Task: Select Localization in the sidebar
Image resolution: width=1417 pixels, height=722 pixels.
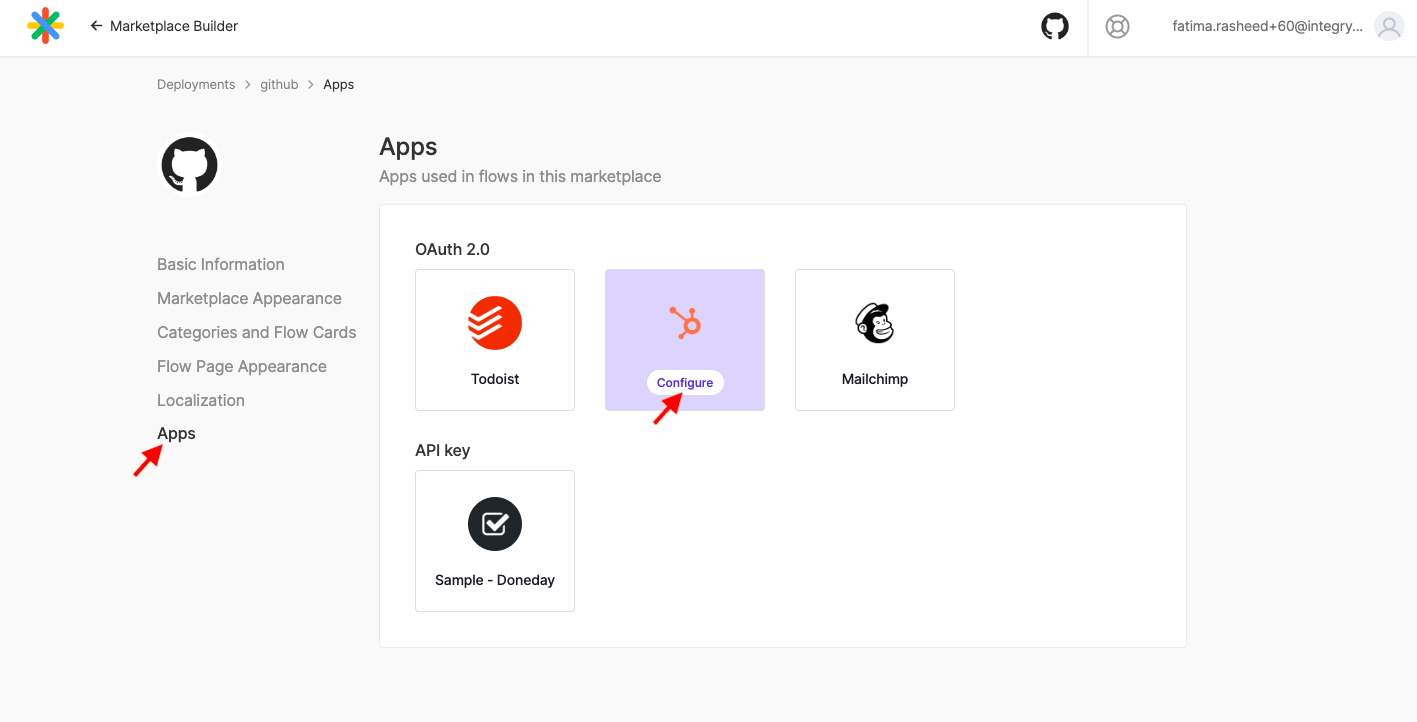Action: (201, 400)
